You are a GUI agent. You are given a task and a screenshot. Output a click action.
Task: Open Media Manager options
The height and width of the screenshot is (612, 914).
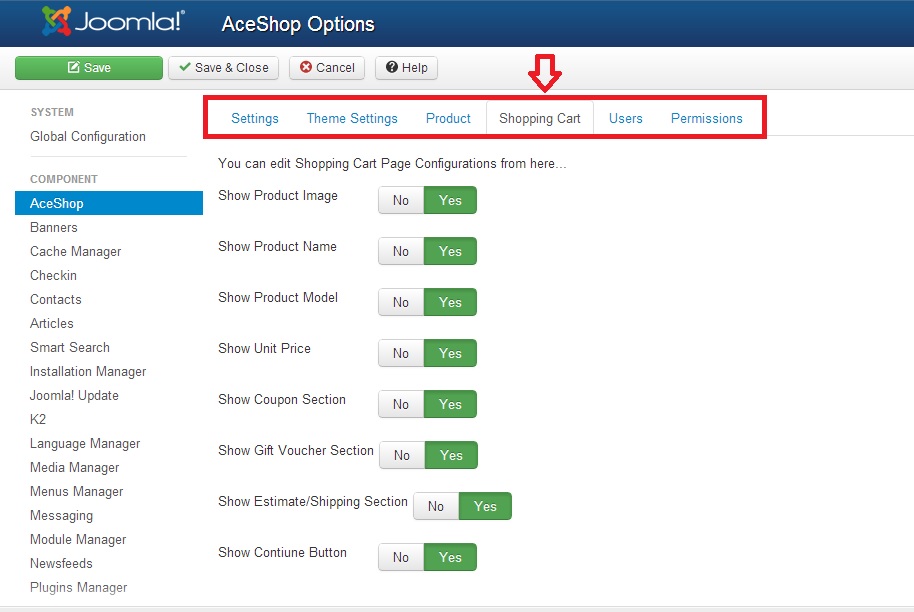(75, 467)
